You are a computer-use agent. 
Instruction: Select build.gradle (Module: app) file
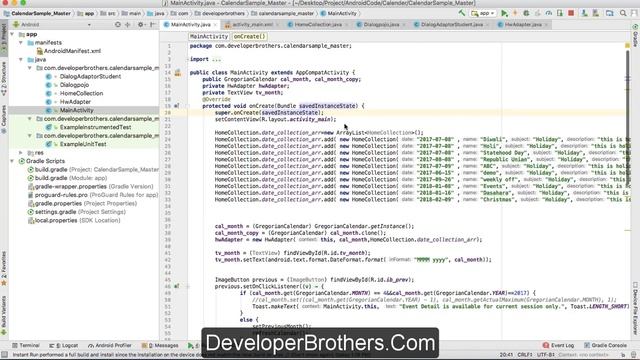67,178
